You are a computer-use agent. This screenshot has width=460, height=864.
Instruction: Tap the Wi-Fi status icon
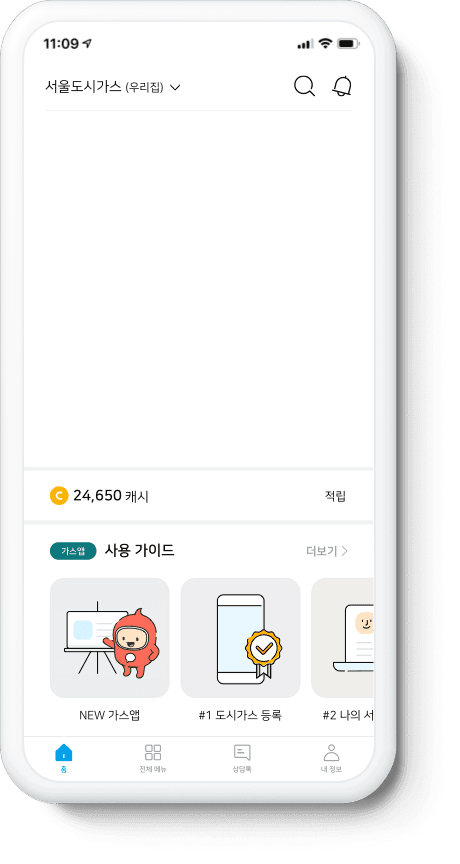tap(326, 44)
